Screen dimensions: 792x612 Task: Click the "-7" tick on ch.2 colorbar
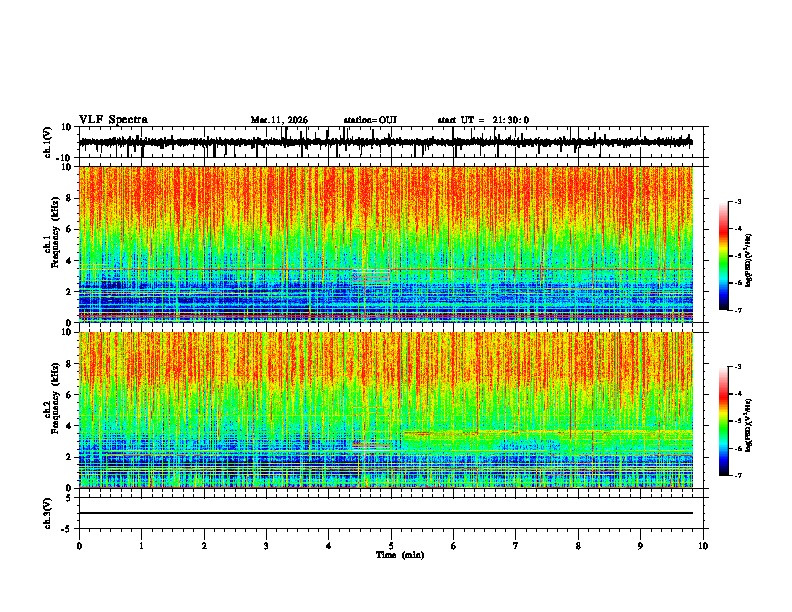click(738, 475)
